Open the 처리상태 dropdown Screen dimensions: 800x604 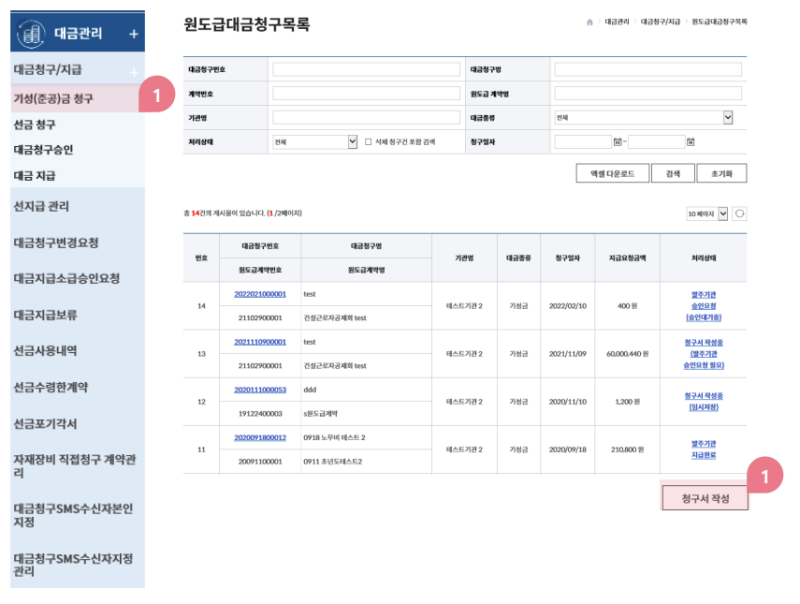point(314,142)
